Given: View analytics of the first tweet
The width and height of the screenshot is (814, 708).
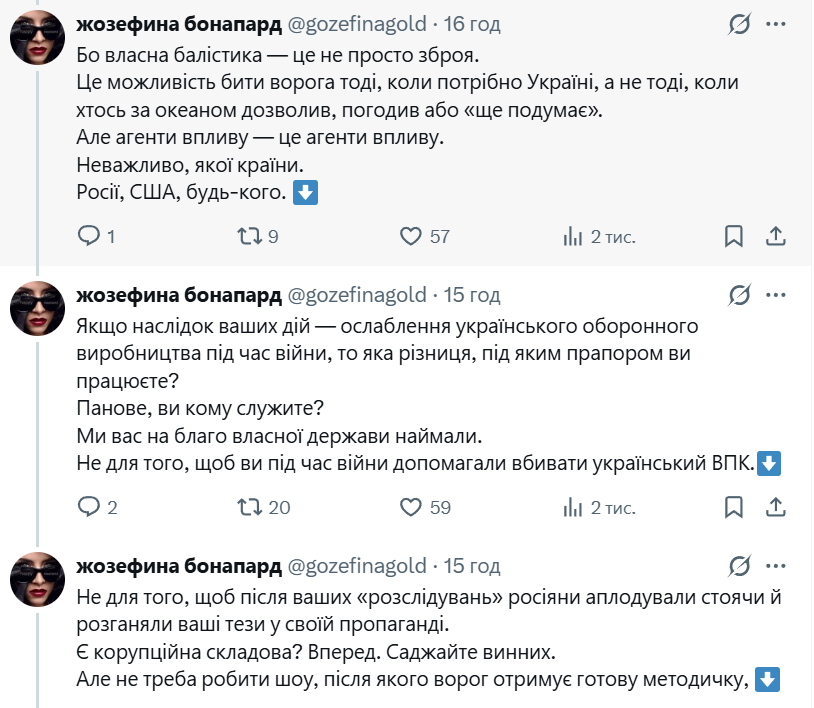Looking at the screenshot, I should (573, 236).
